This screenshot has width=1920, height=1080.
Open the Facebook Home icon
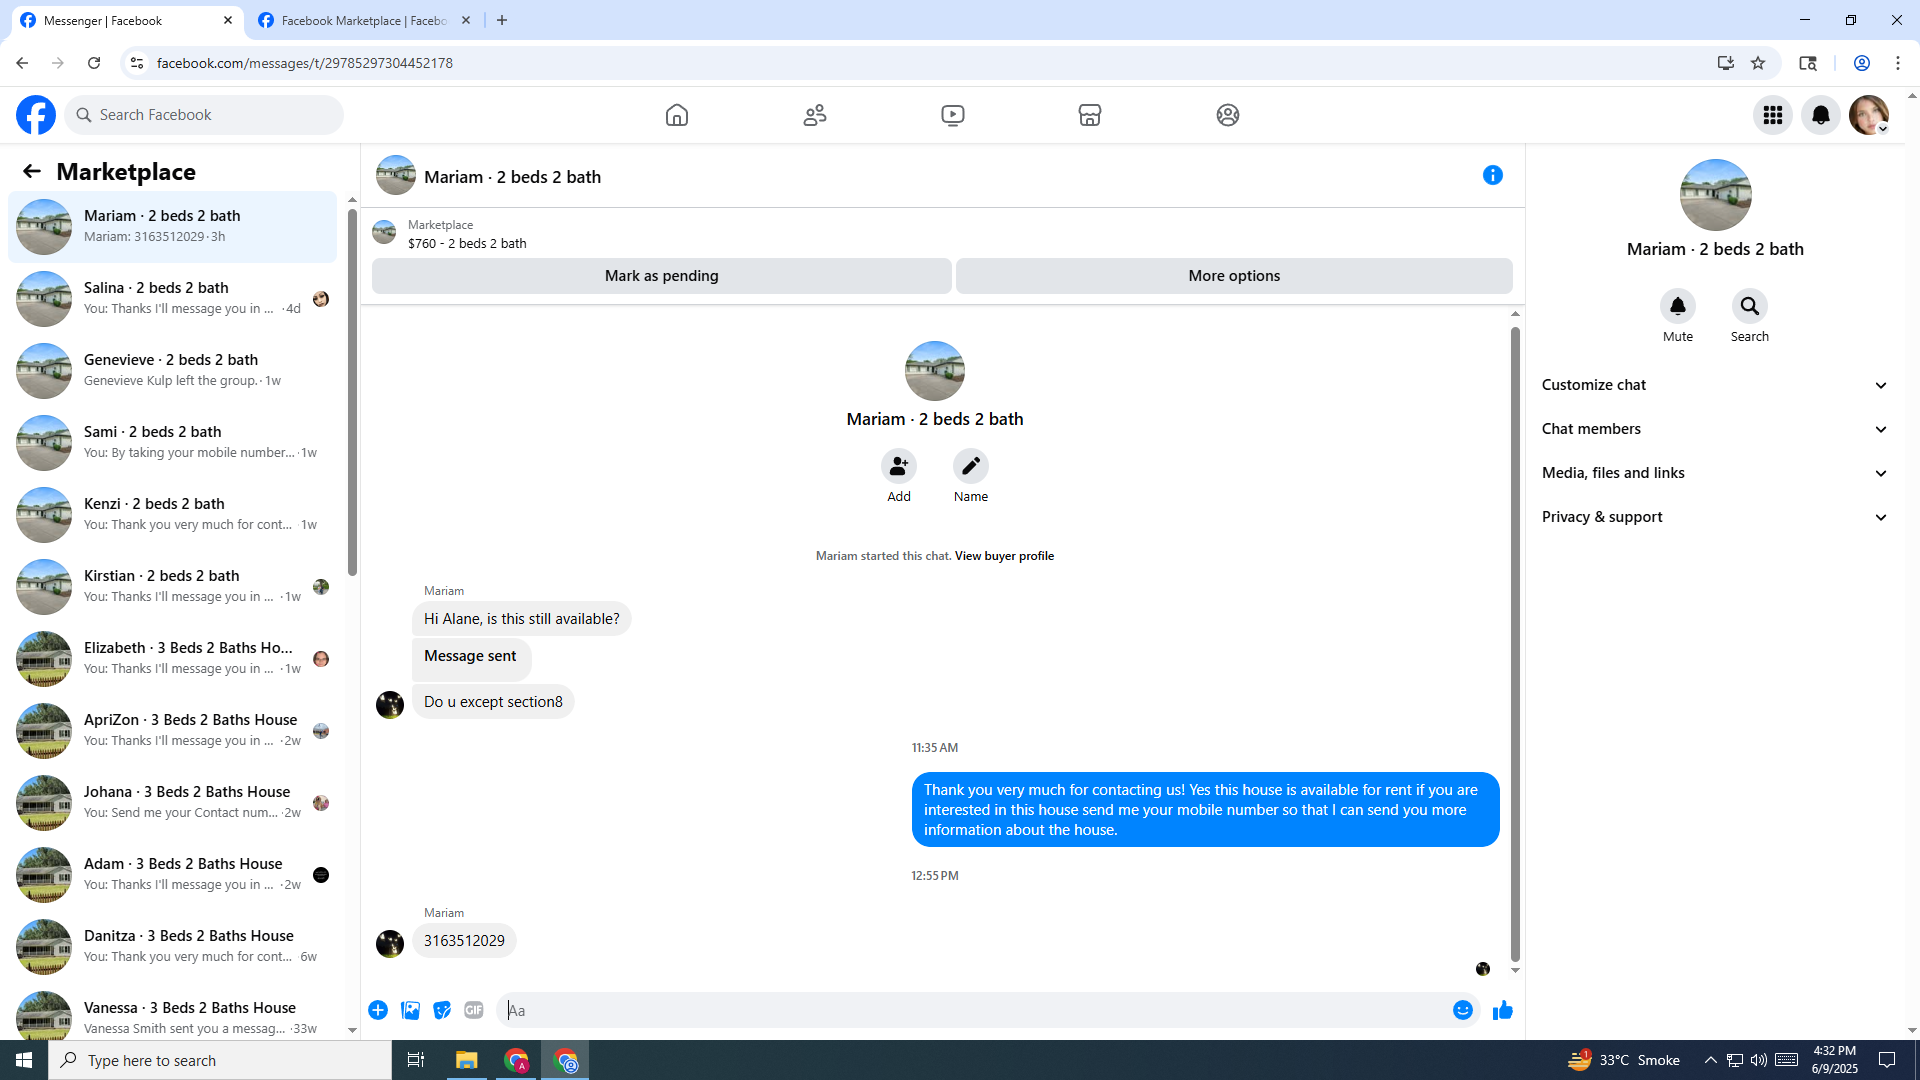(x=677, y=115)
